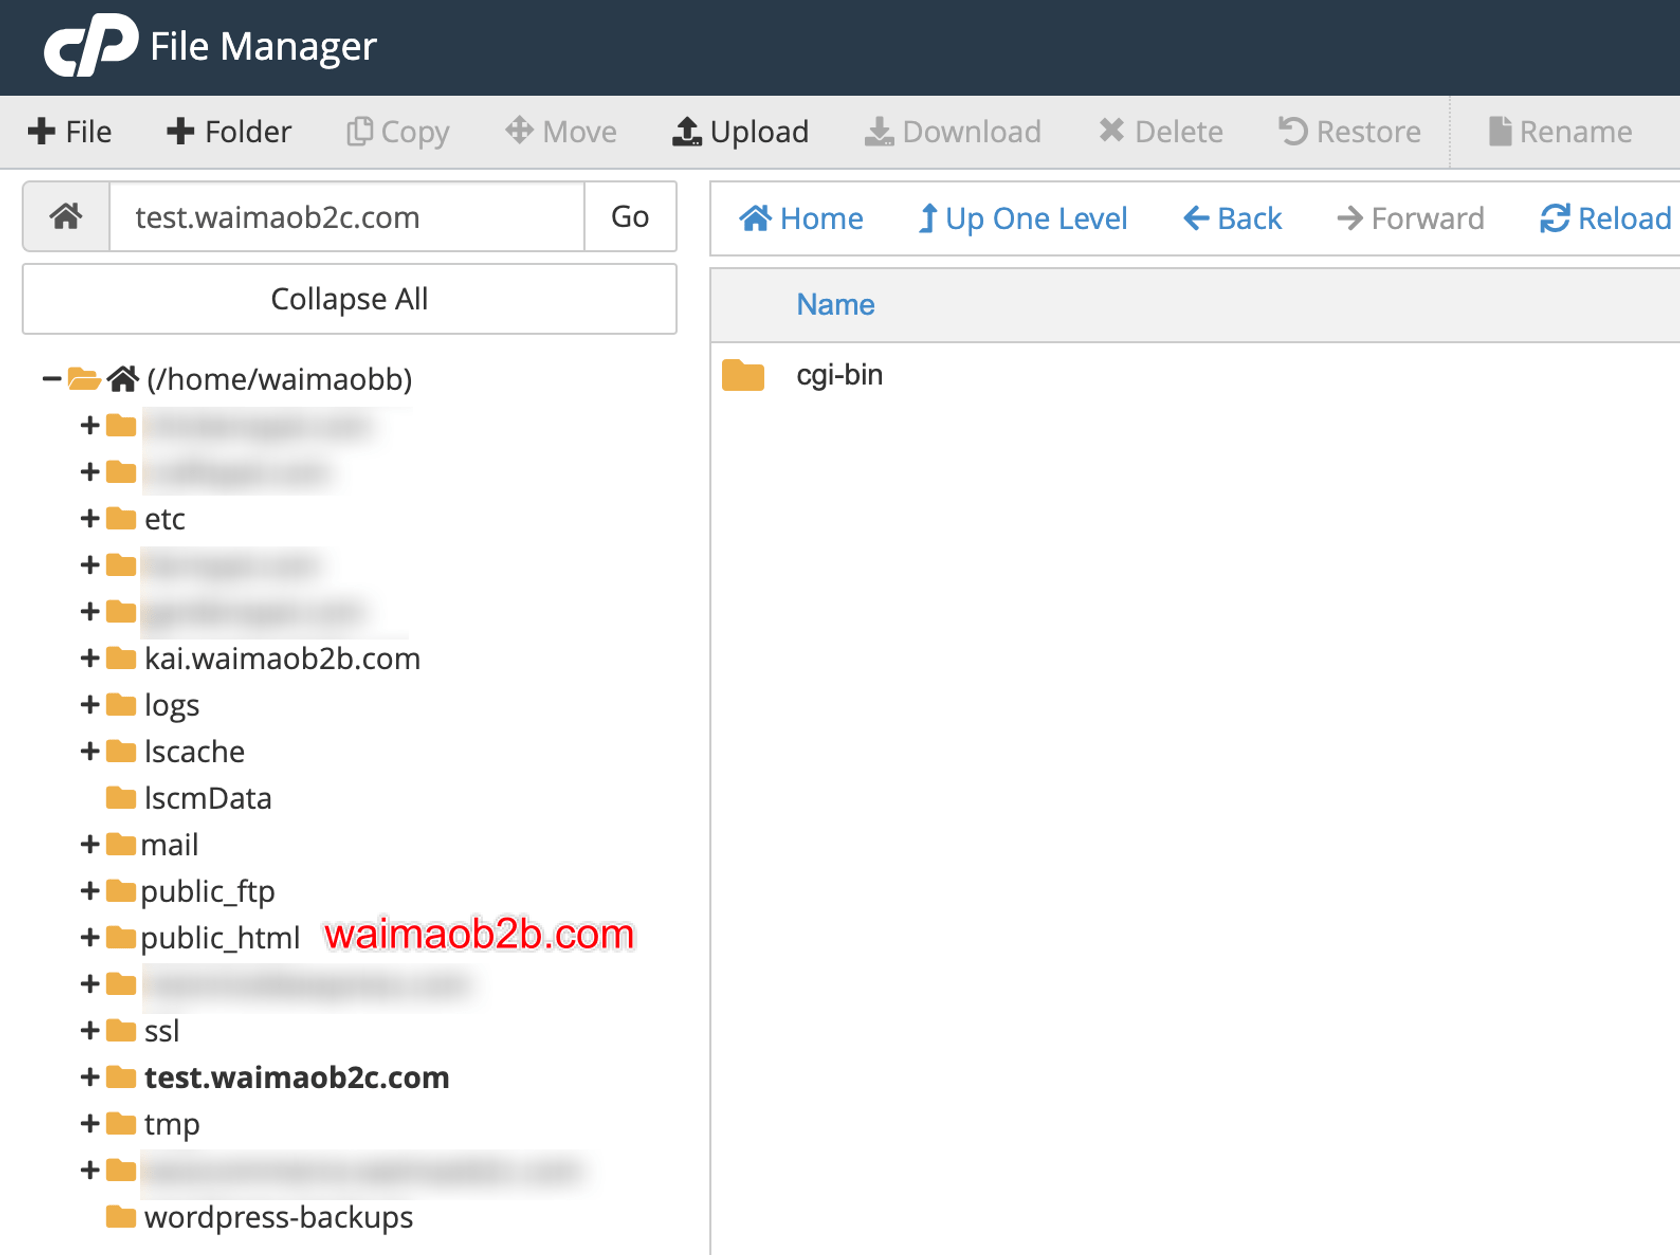Open the cgi-bin folder icon
Screen dimensions: 1680x1255
pyautogui.click(x=743, y=375)
